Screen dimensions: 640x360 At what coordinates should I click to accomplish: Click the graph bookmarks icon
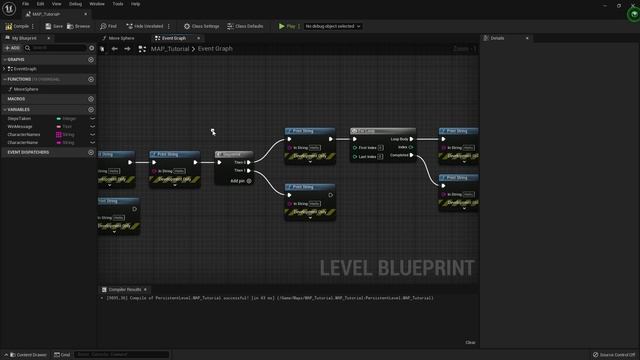(x=102, y=49)
